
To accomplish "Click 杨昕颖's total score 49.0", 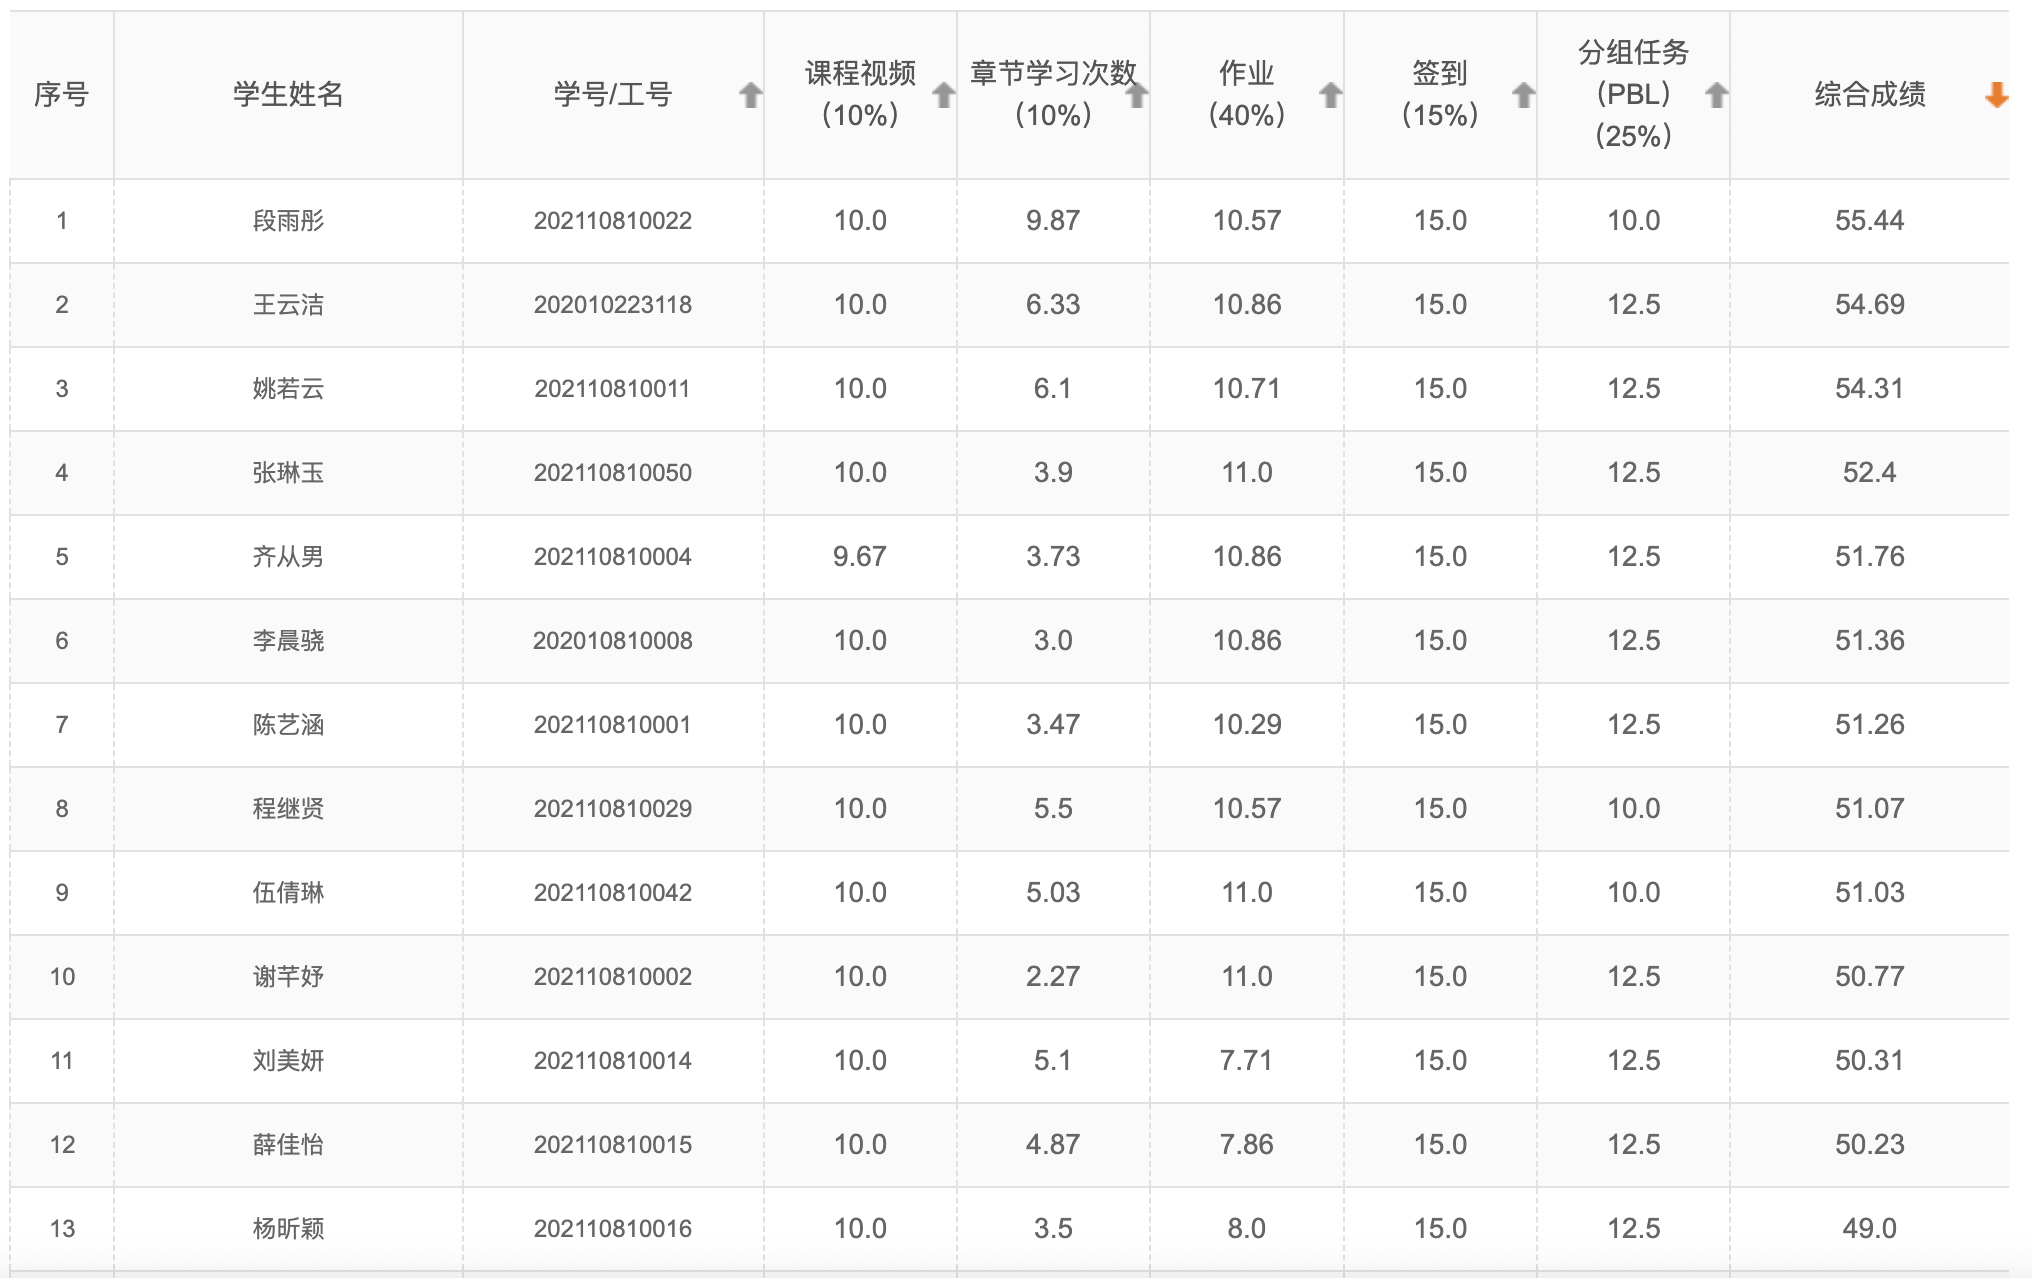I will 1868,1229.
